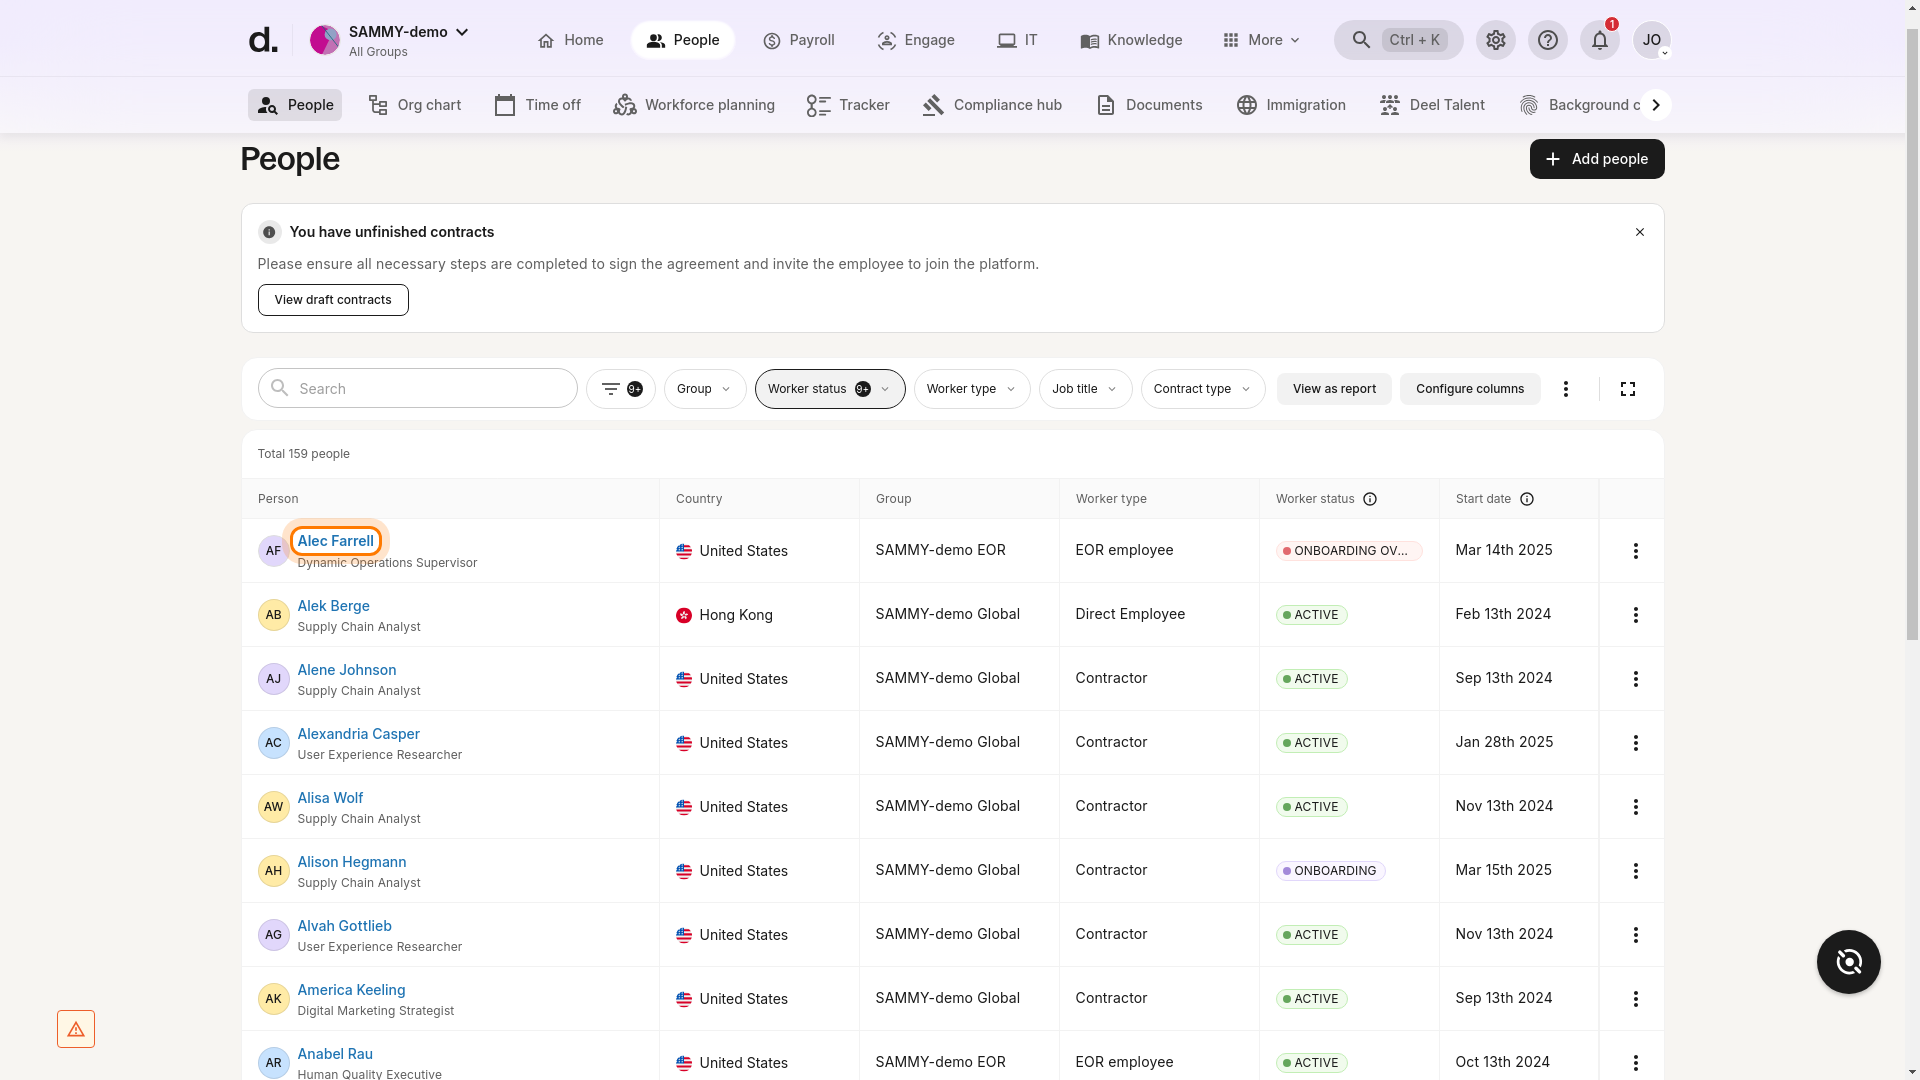Open Workforce planning sub-tab

(694, 105)
